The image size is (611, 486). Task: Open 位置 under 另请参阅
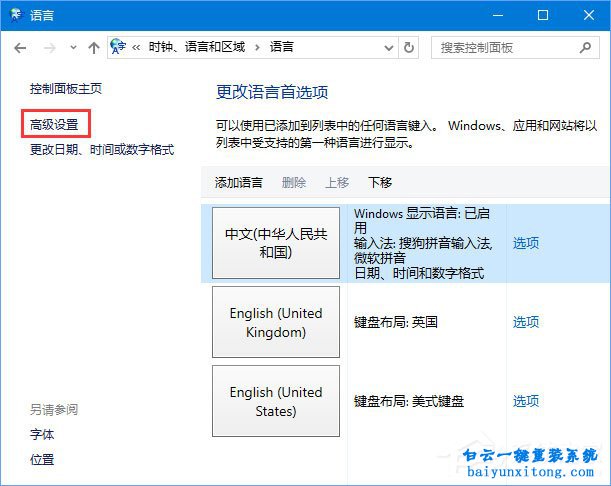pyautogui.click(x=42, y=460)
